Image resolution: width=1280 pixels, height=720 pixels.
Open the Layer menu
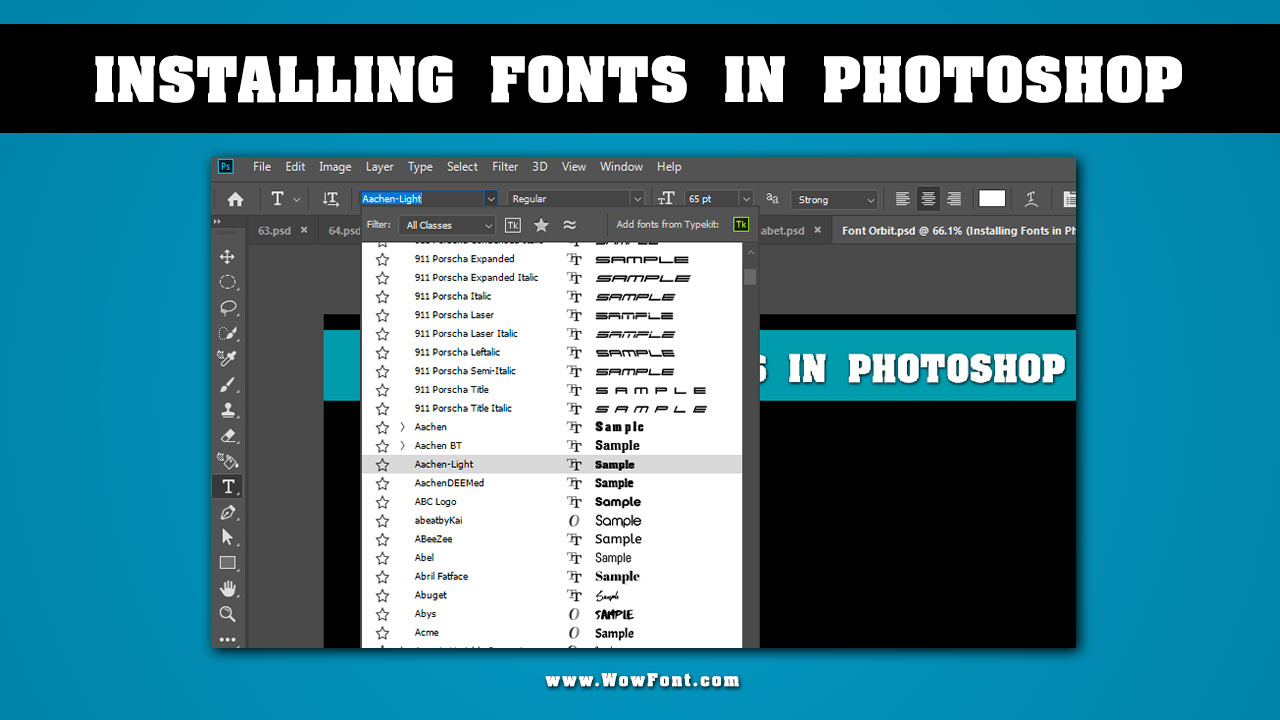coord(380,167)
